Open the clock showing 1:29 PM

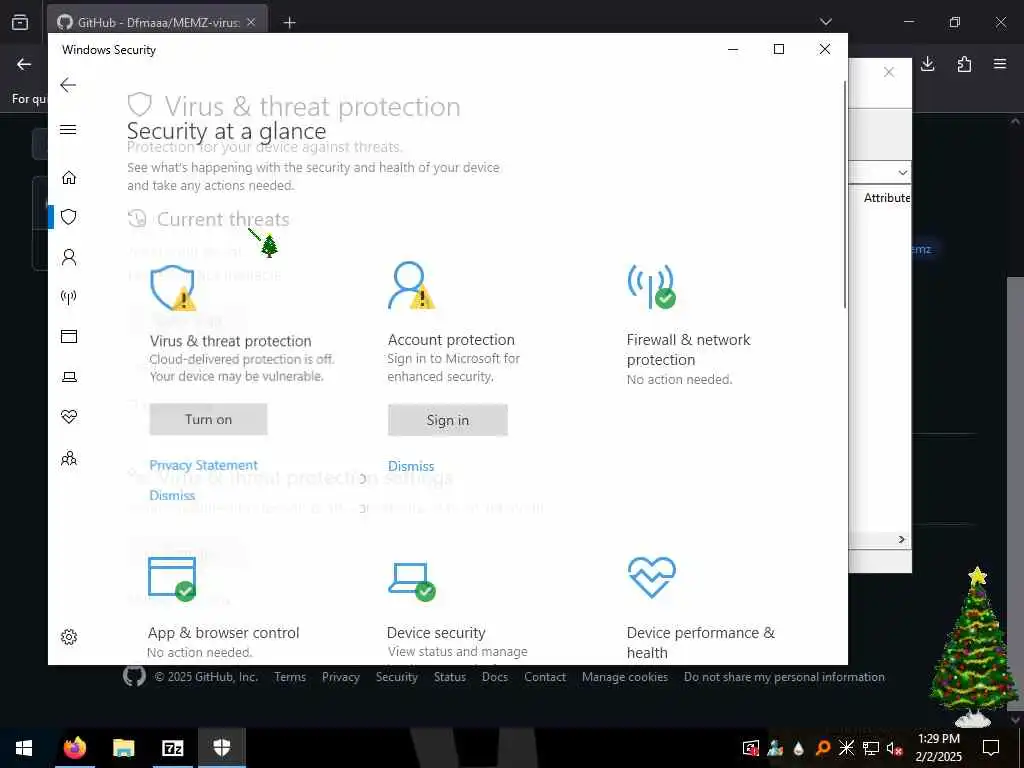938,748
